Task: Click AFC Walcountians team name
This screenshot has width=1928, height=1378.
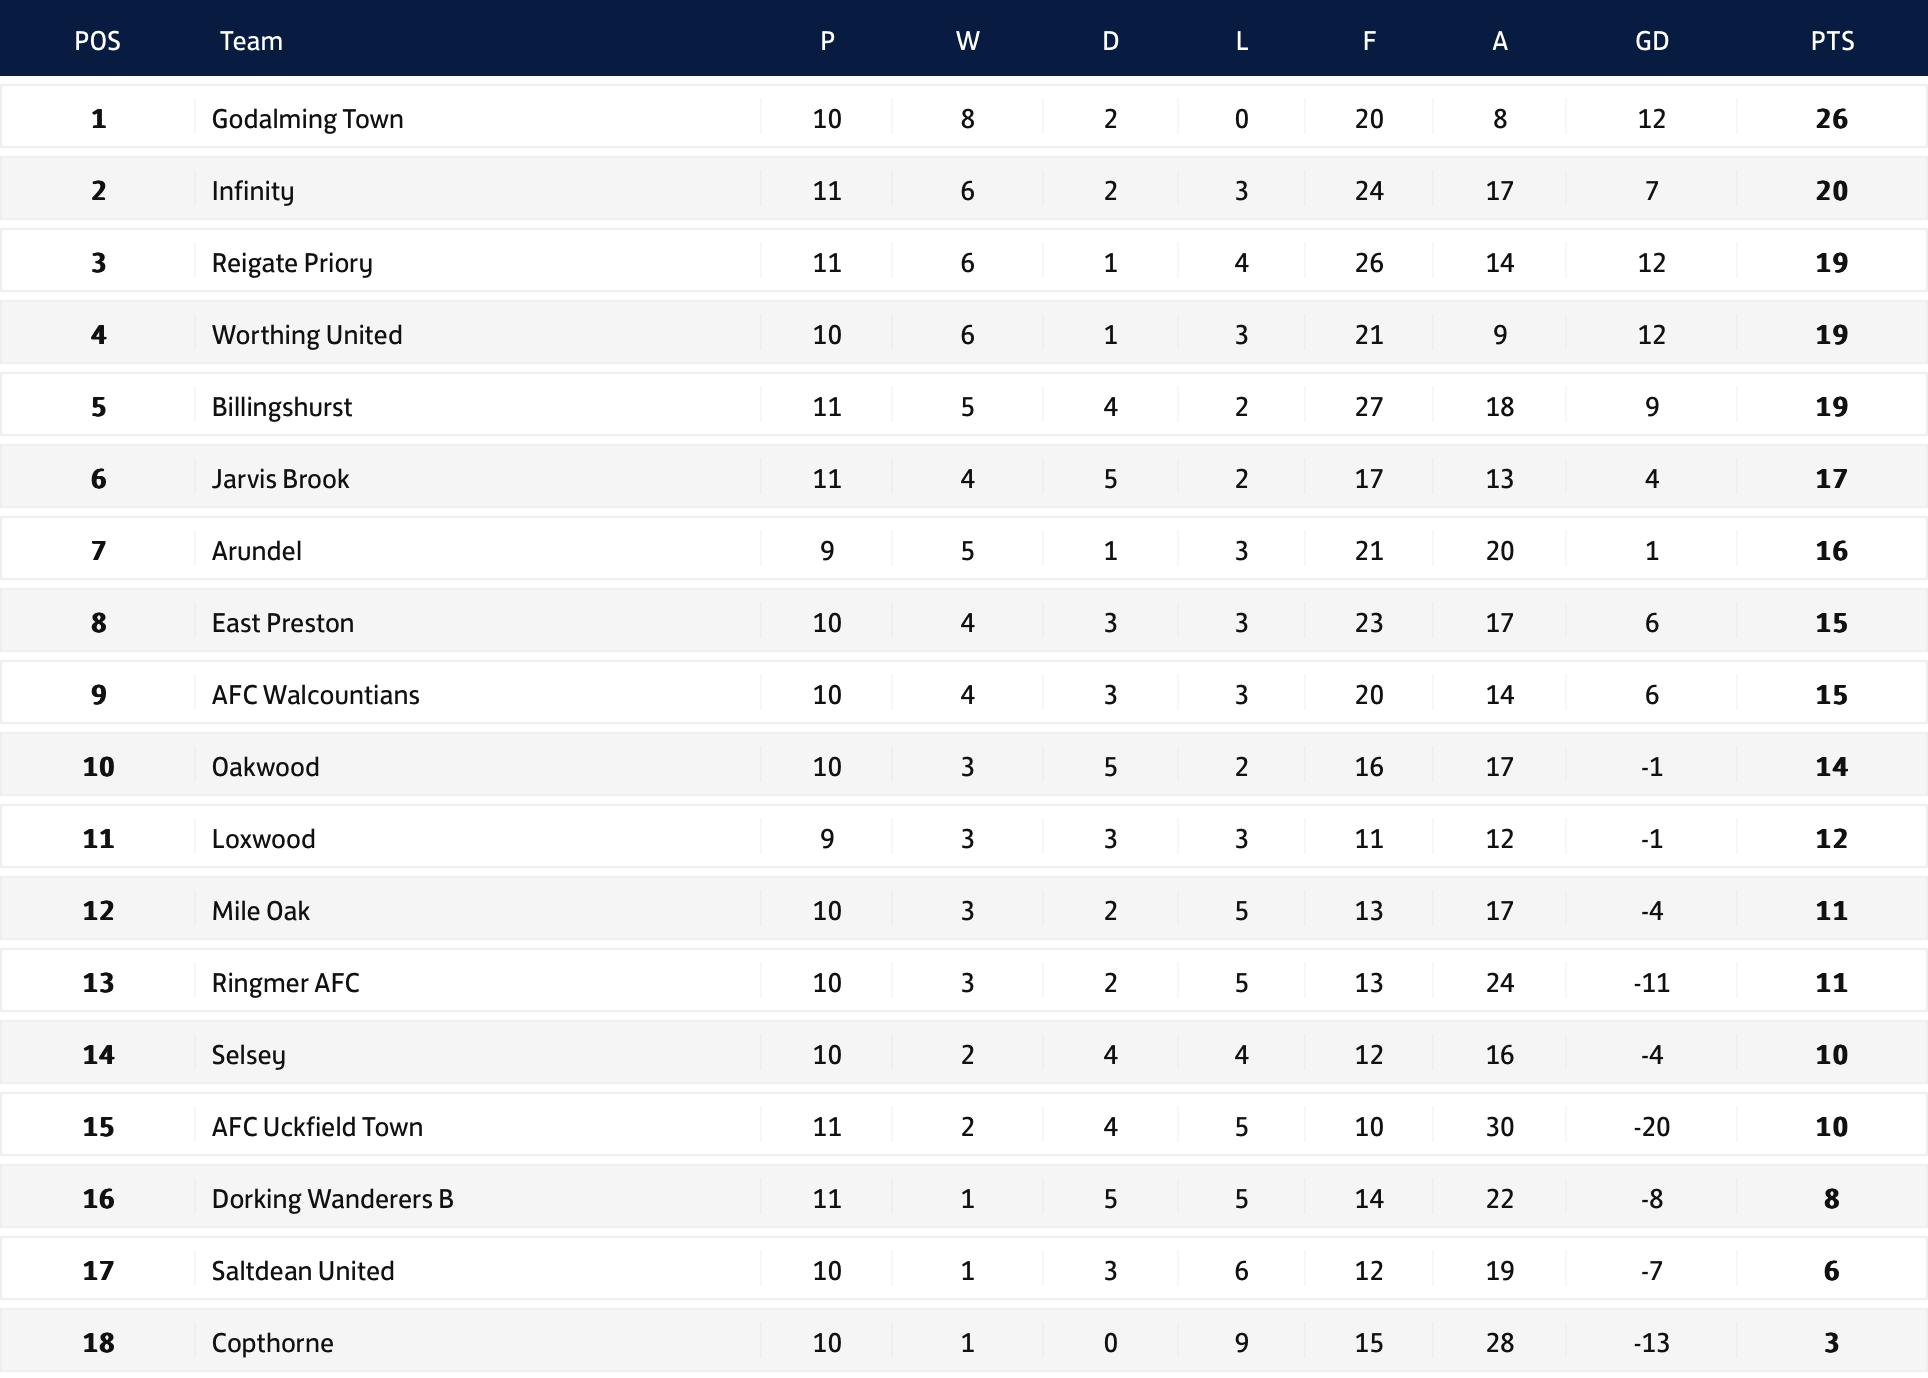Action: coord(315,695)
